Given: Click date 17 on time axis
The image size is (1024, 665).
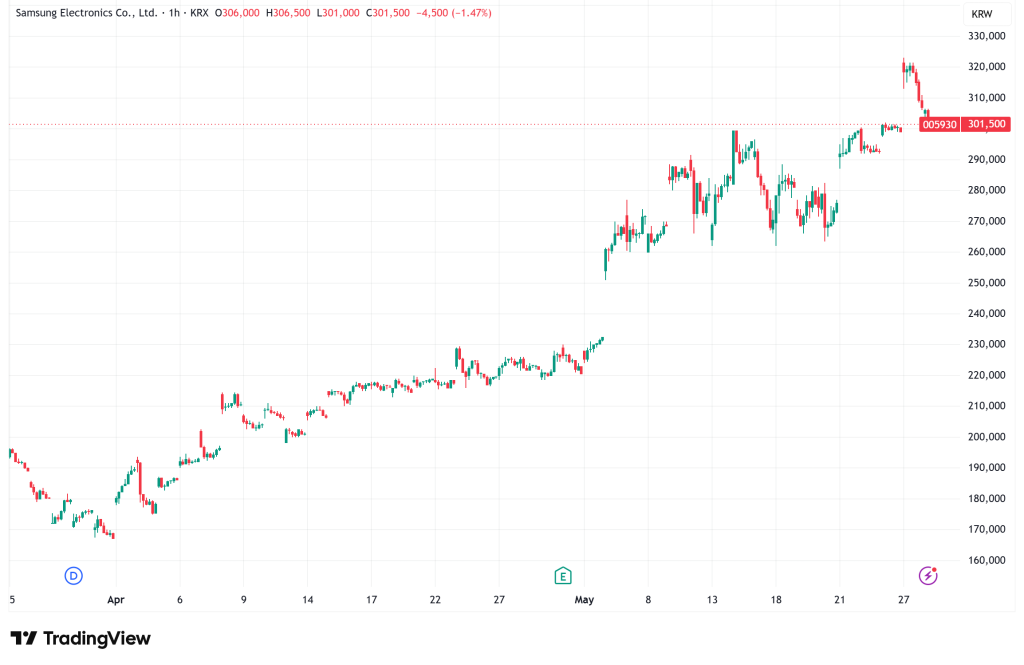Looking at the screenshot, I should click(371, 600).
